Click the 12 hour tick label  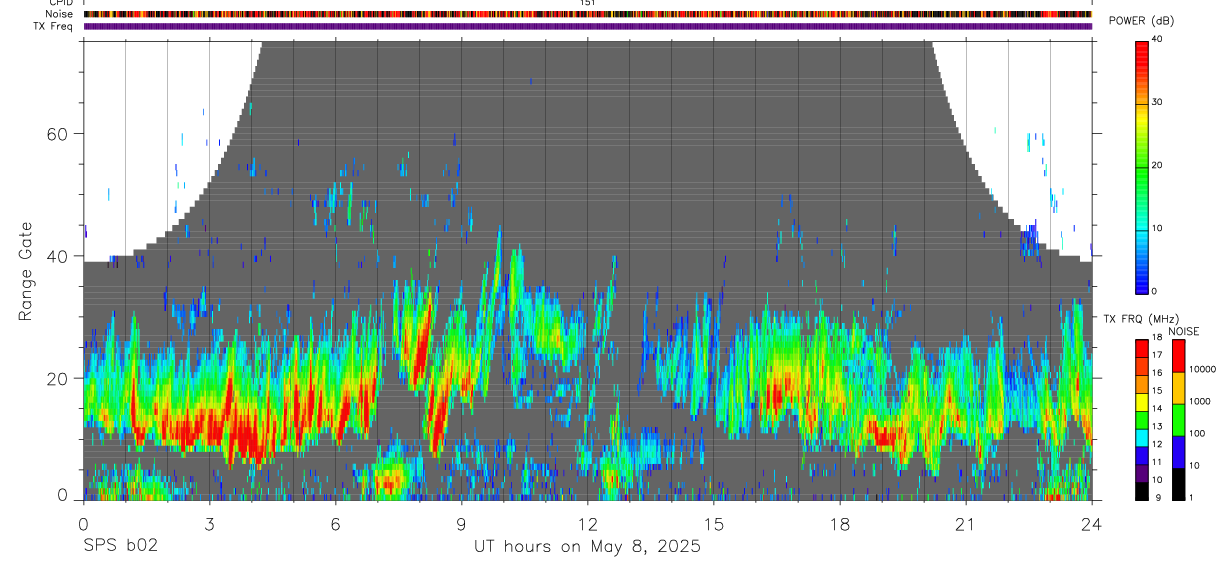587,523
